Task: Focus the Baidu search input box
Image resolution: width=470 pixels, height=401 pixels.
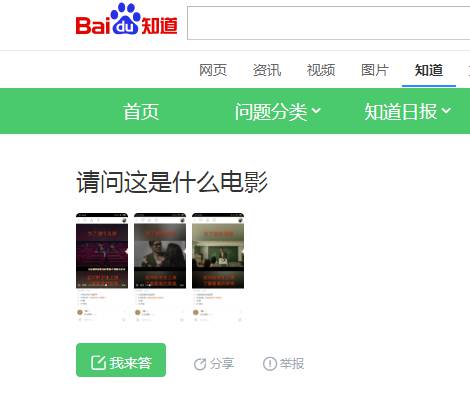Action: [x=329, y=23]
